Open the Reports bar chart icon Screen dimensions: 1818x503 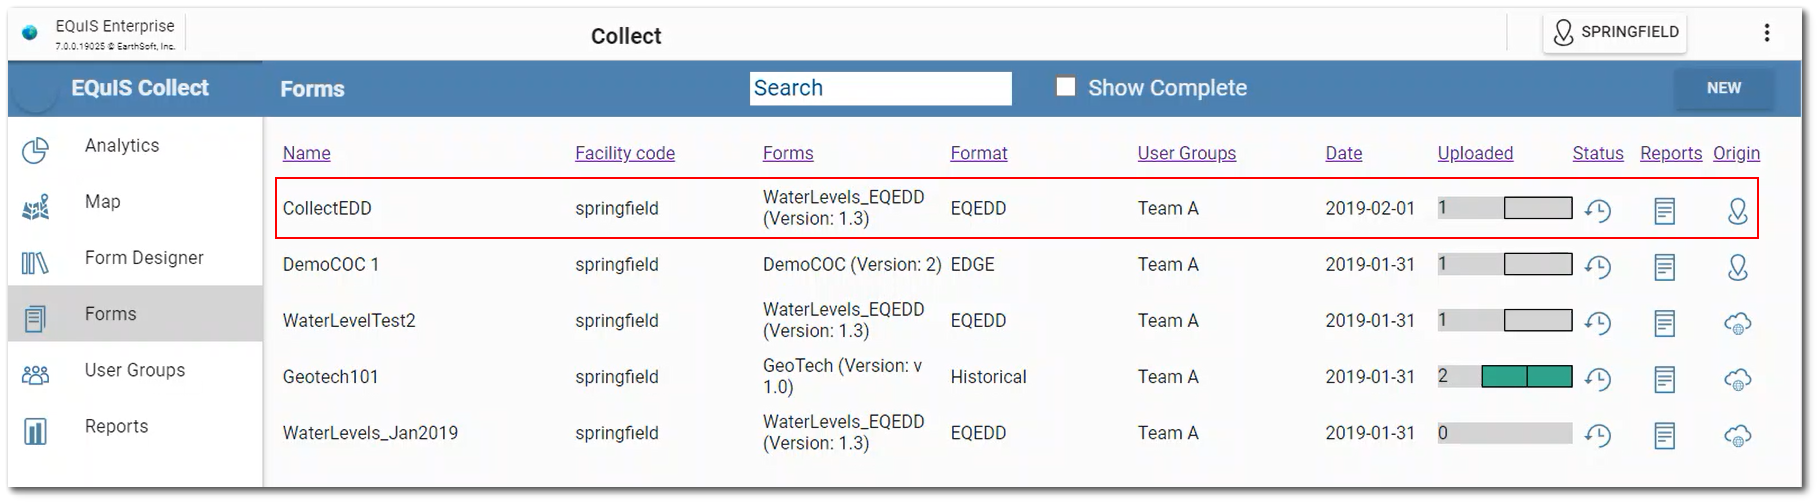[35, 432]
